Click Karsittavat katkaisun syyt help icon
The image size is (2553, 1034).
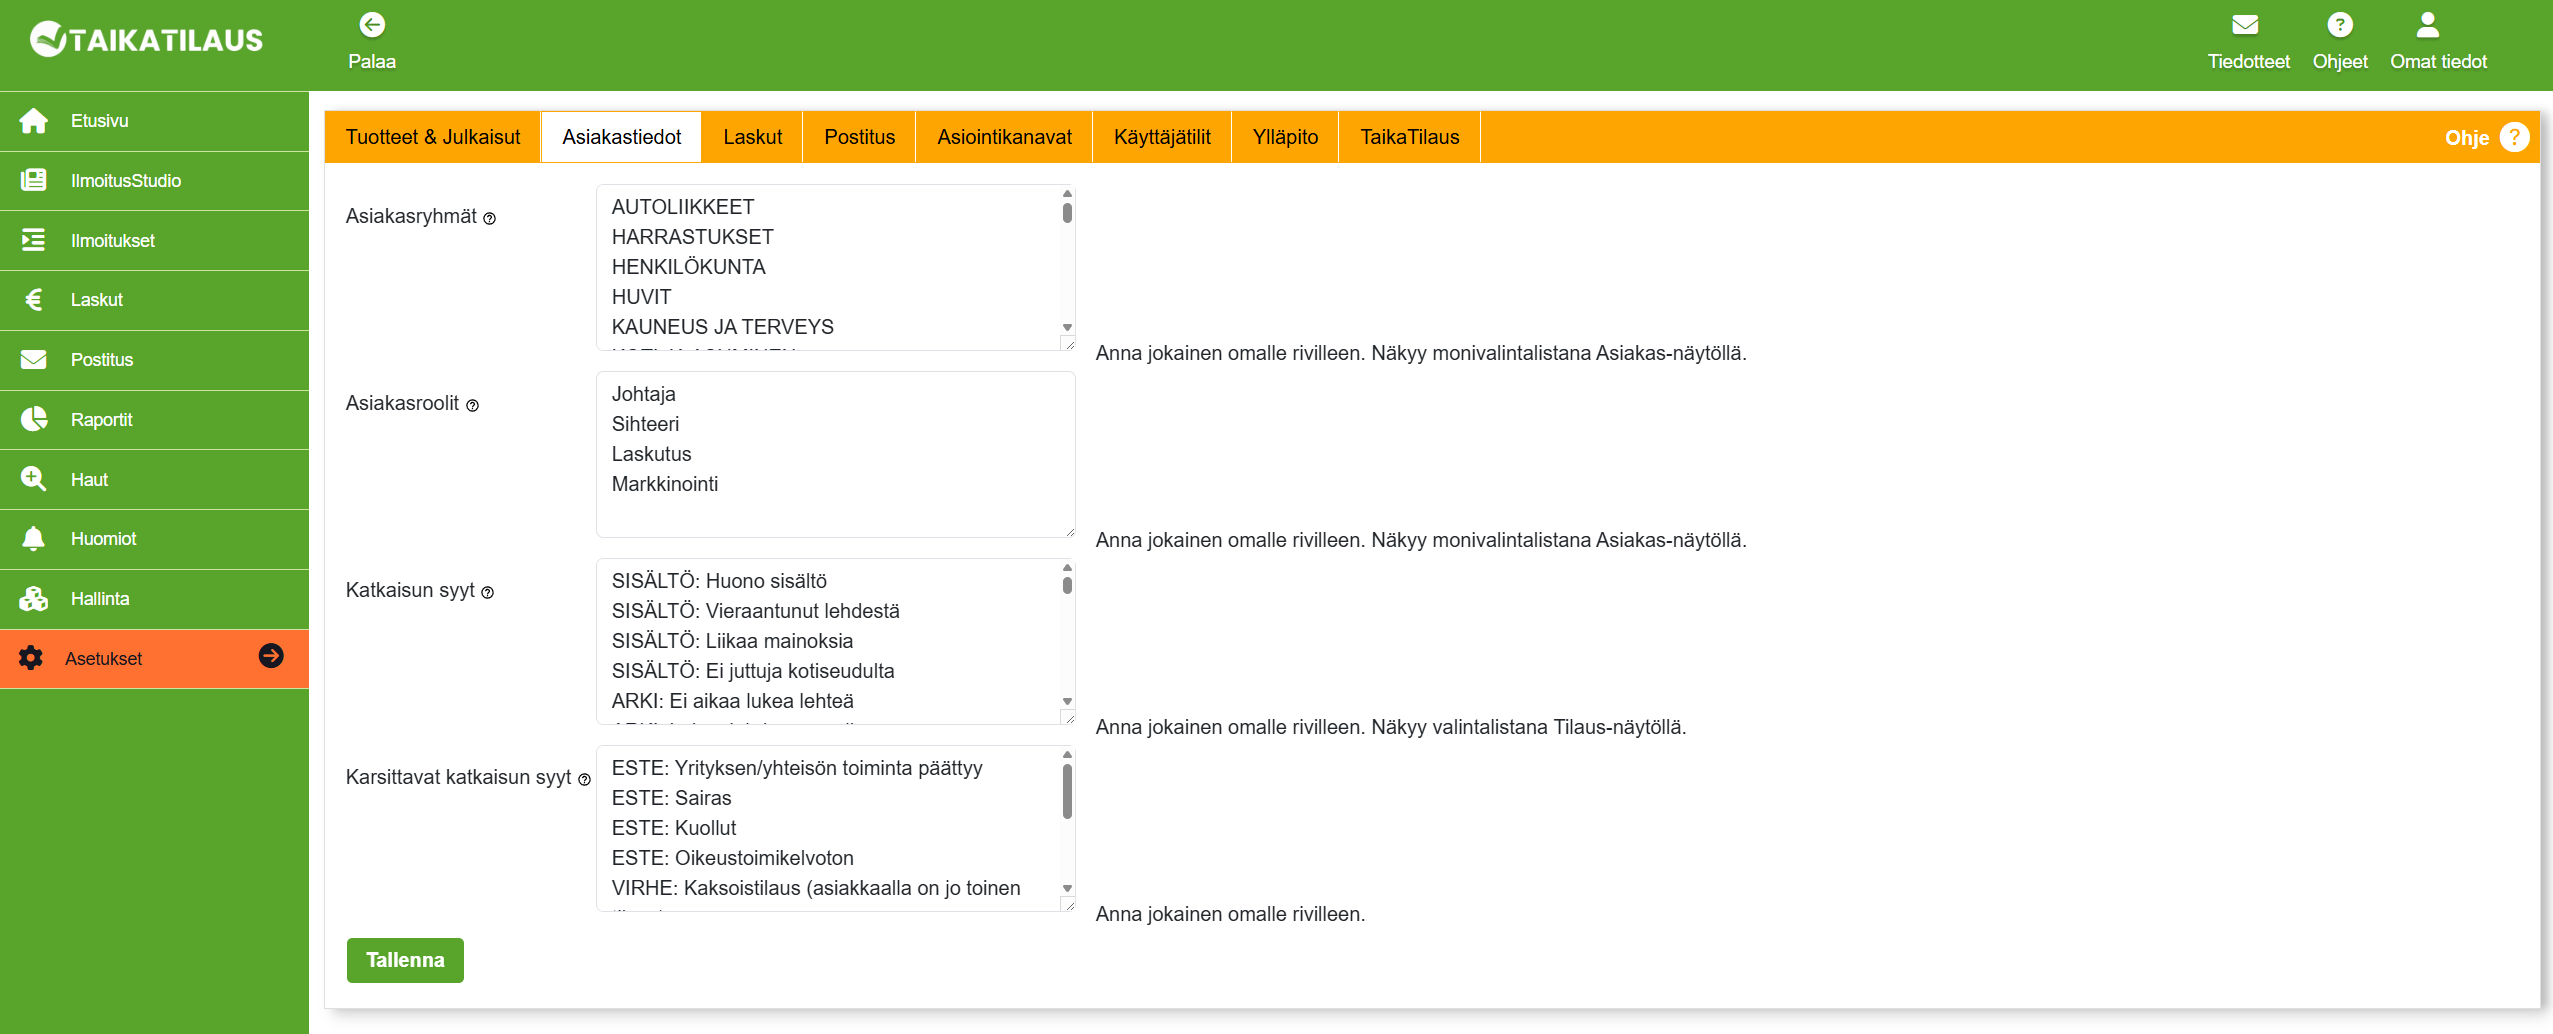[x=585, y=780]
